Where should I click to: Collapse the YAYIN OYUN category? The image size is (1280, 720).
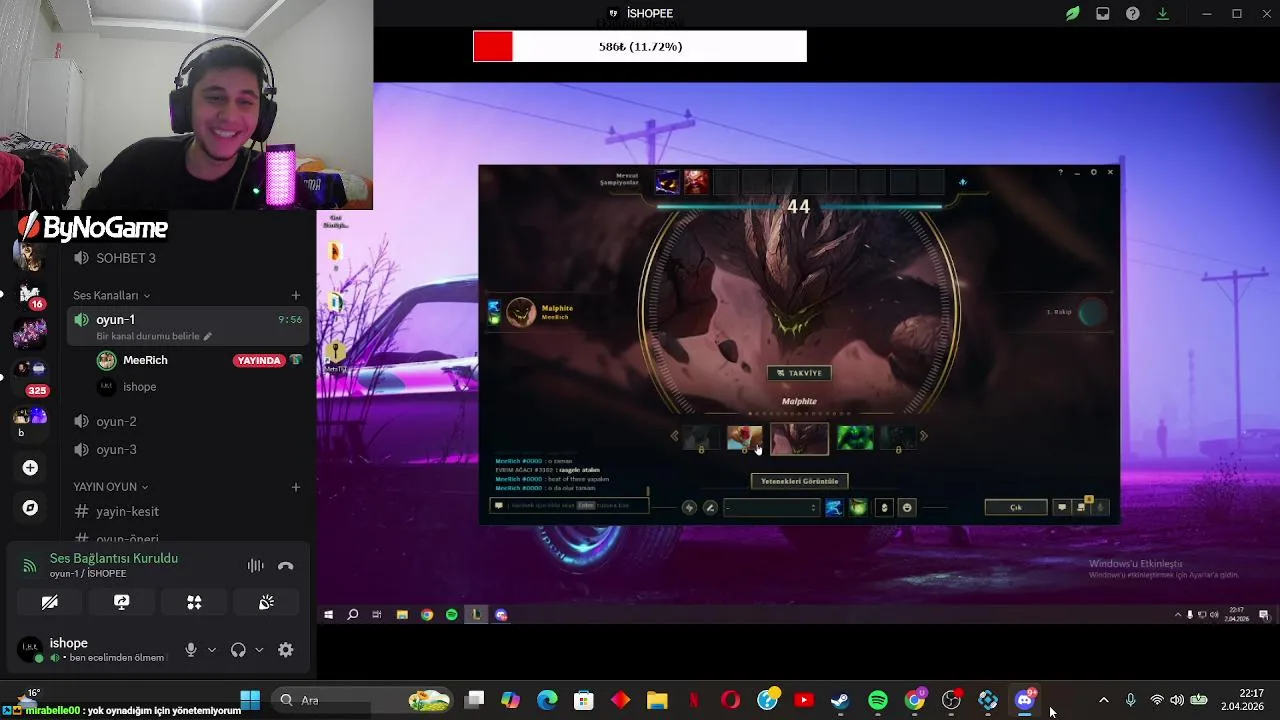(110, 487)
